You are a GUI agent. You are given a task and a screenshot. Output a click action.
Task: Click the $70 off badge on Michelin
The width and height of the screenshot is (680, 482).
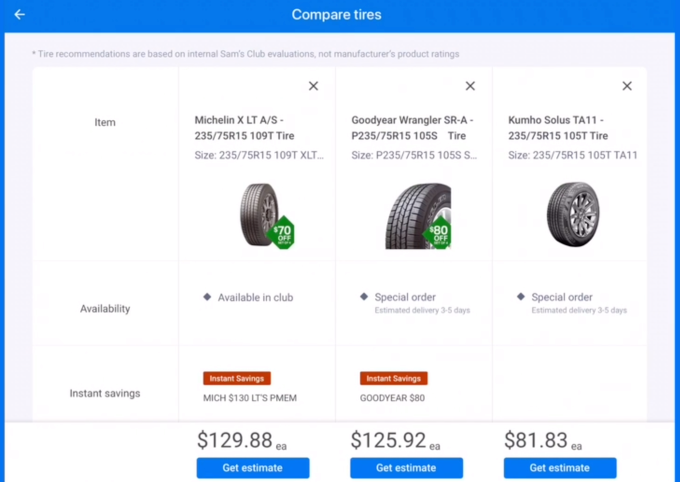click(283, 233)
